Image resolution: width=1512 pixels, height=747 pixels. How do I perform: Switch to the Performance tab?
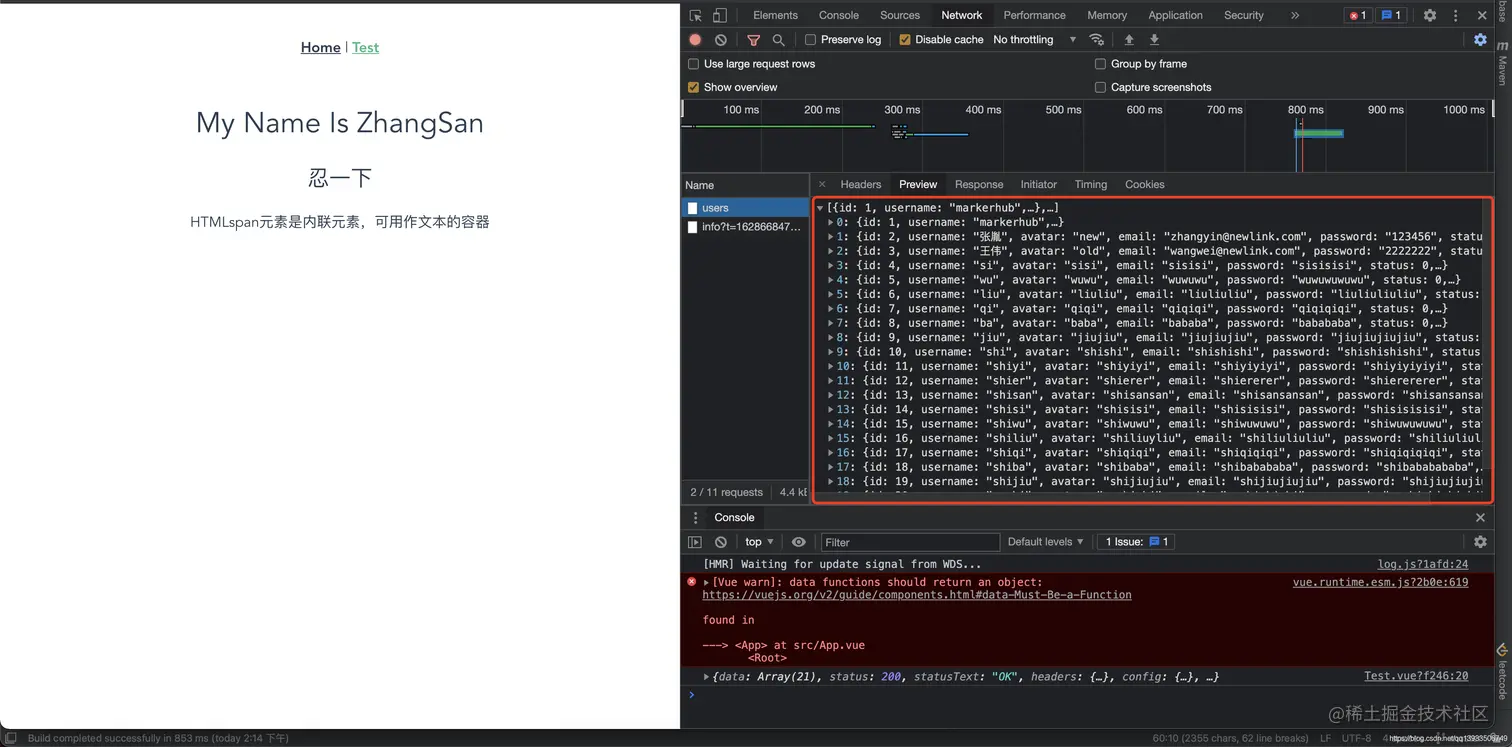tap(1034, 15)
